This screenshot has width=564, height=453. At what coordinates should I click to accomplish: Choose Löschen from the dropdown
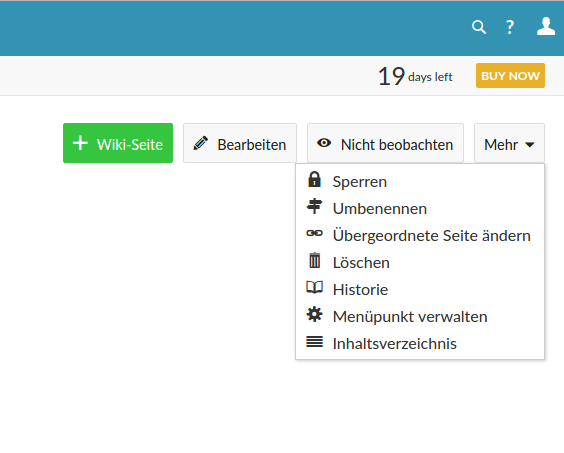pos(420,262)
